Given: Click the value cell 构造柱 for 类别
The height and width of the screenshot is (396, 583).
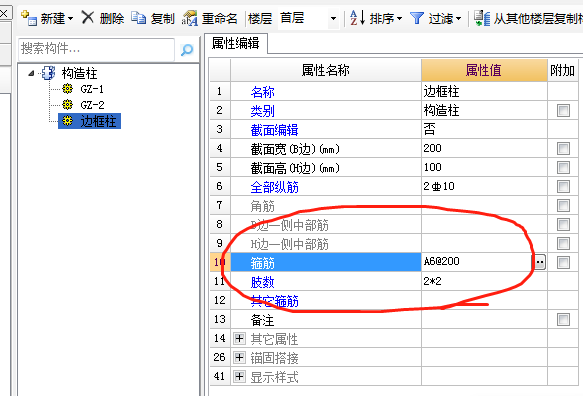Looking at the screenshot, I should [x=484, y=110].
